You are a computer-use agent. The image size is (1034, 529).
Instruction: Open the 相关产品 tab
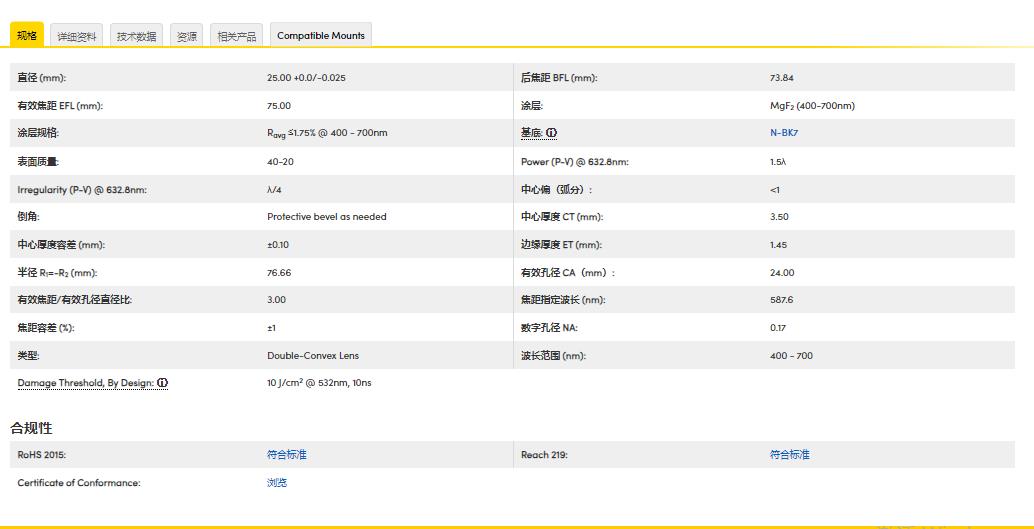tap(237, 36)
